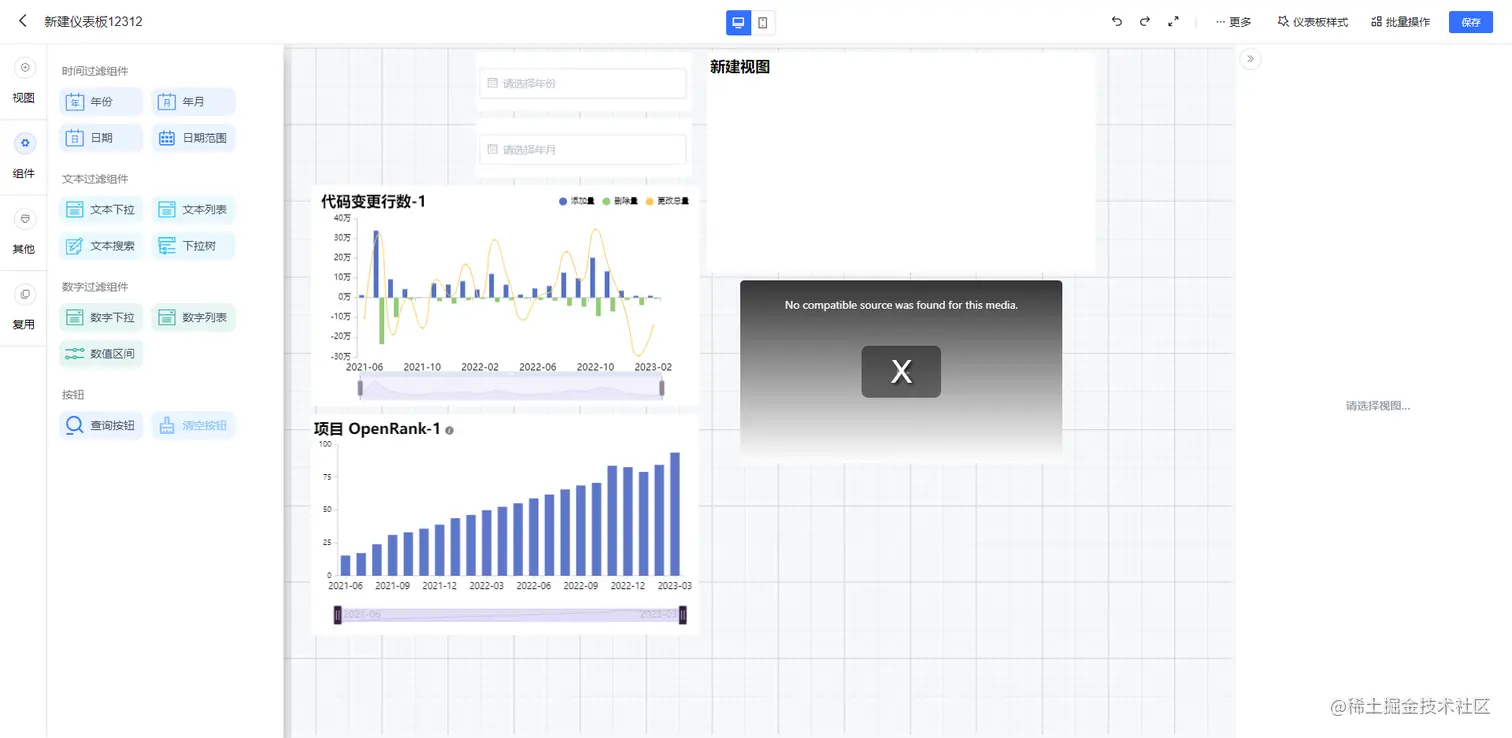This screenshot has width=1512, height=738.
Task: Toggle the 添加量 legend series
Action: (577, 201)
